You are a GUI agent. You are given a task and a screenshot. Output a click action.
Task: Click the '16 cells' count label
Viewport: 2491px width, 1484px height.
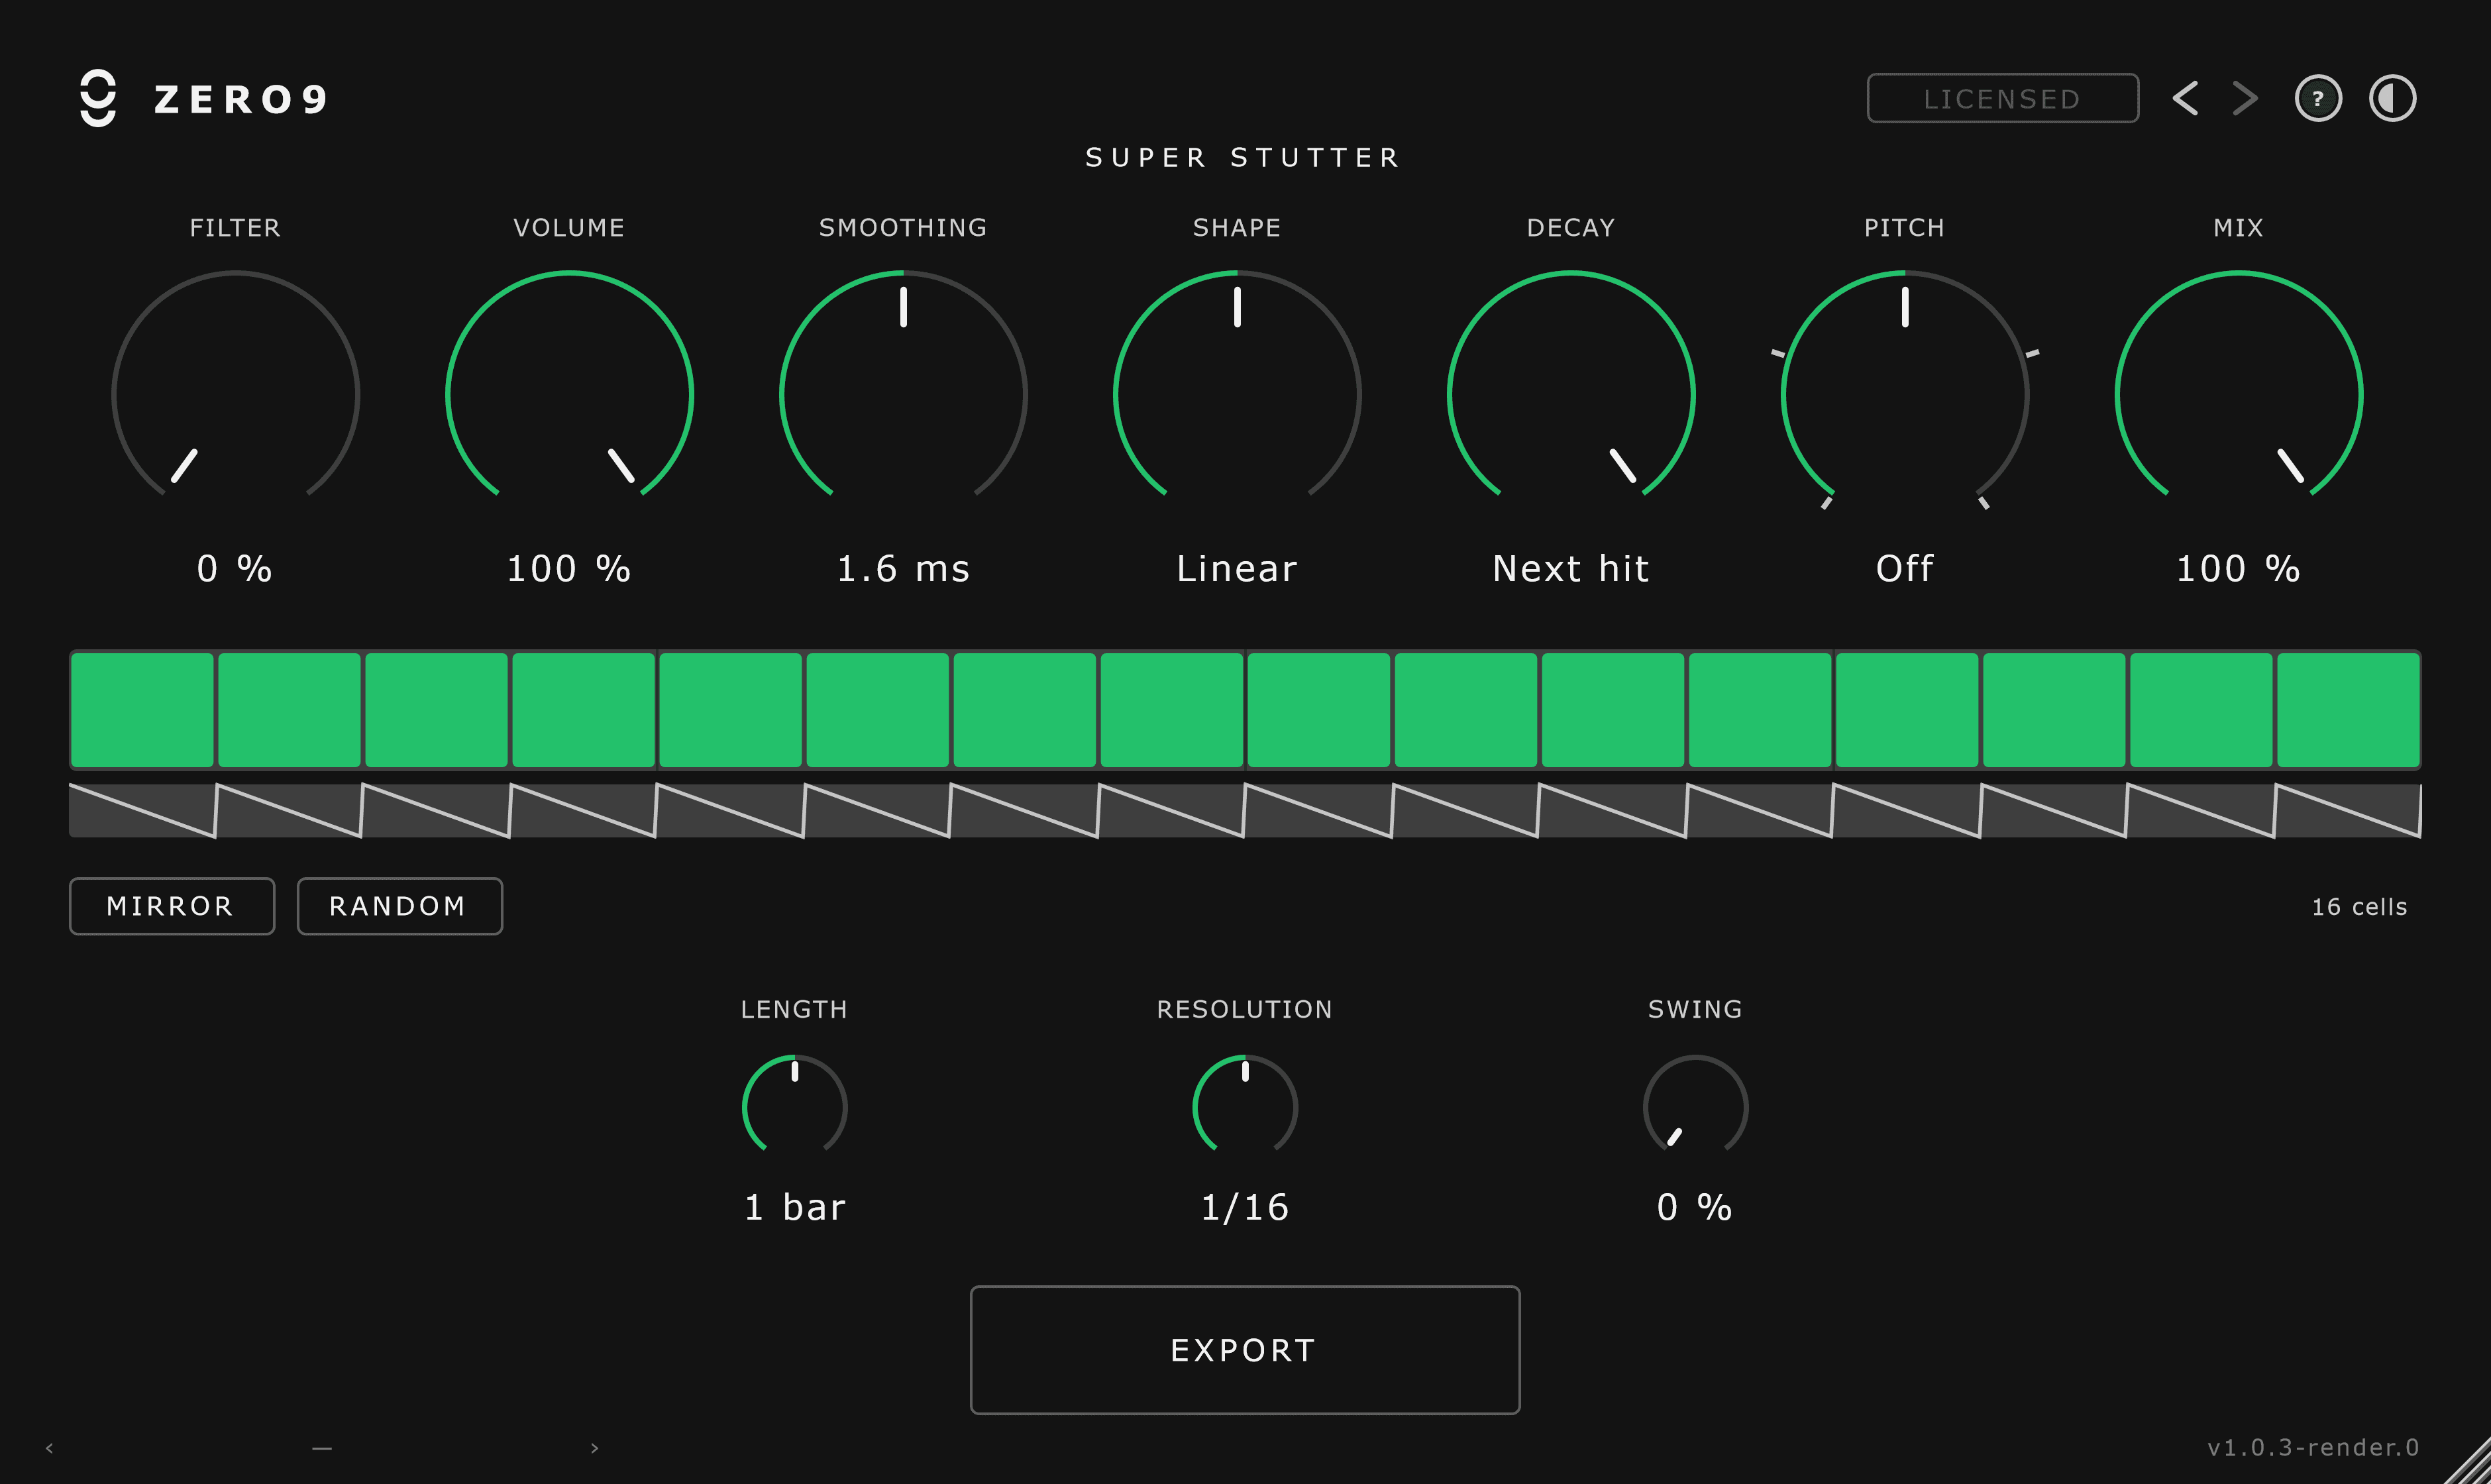(2359, 907)
